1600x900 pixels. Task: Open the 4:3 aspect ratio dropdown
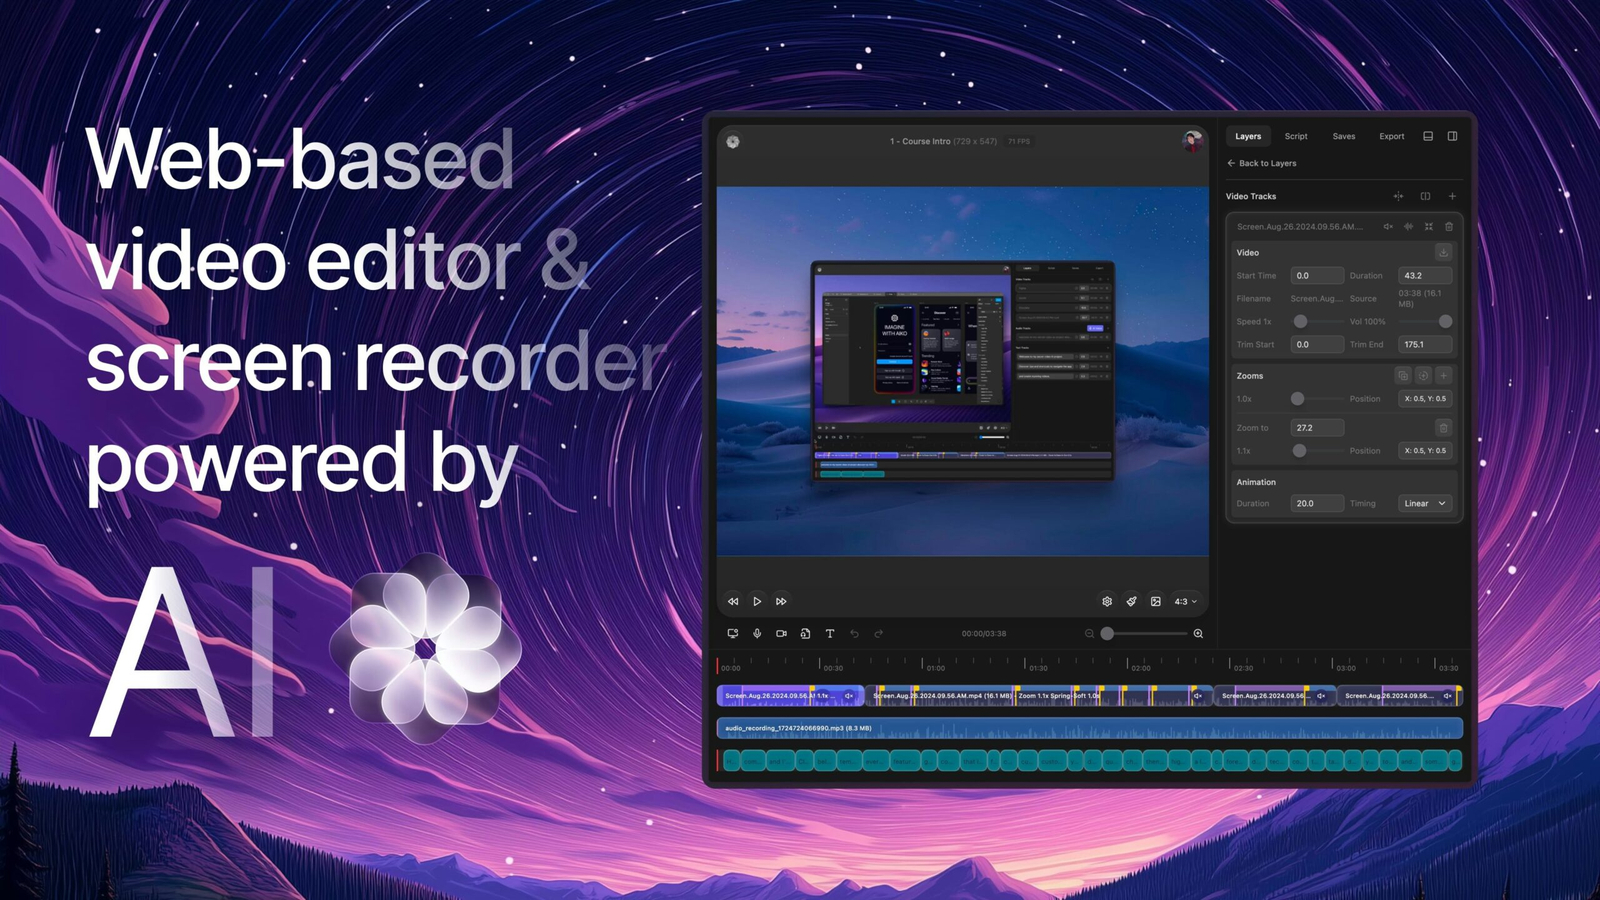1185,601
